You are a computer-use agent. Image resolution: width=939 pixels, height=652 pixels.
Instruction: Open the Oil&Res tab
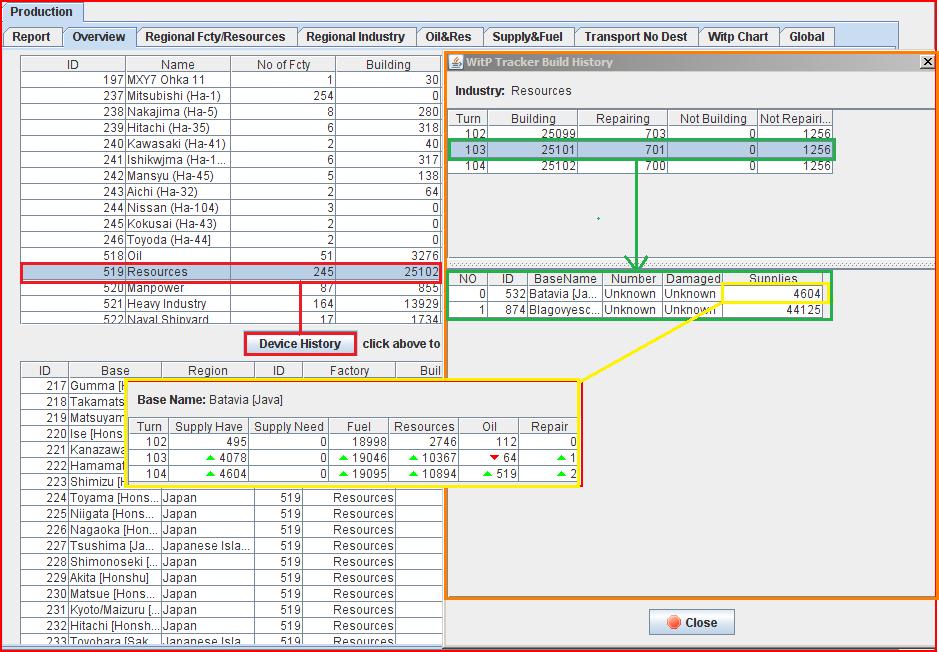[449, 37]
